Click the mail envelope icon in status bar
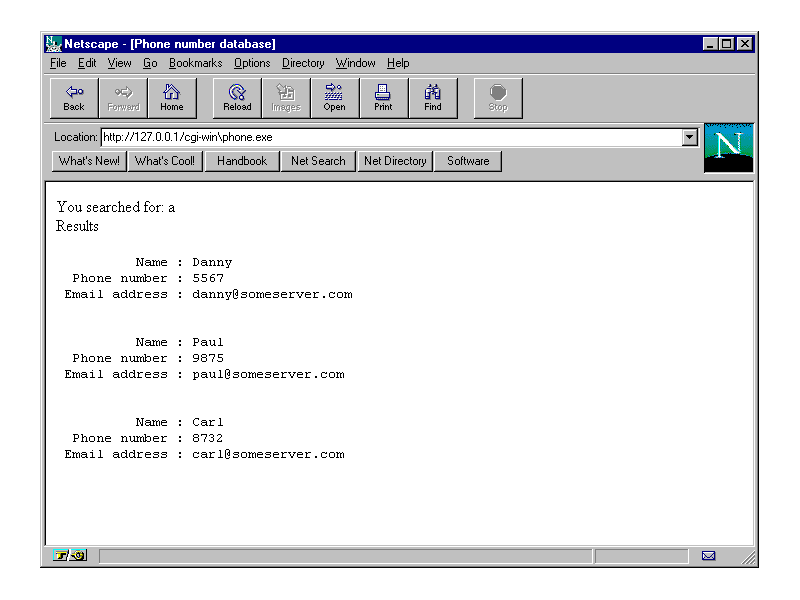800x600 pixels. click(x=708, y=556)
